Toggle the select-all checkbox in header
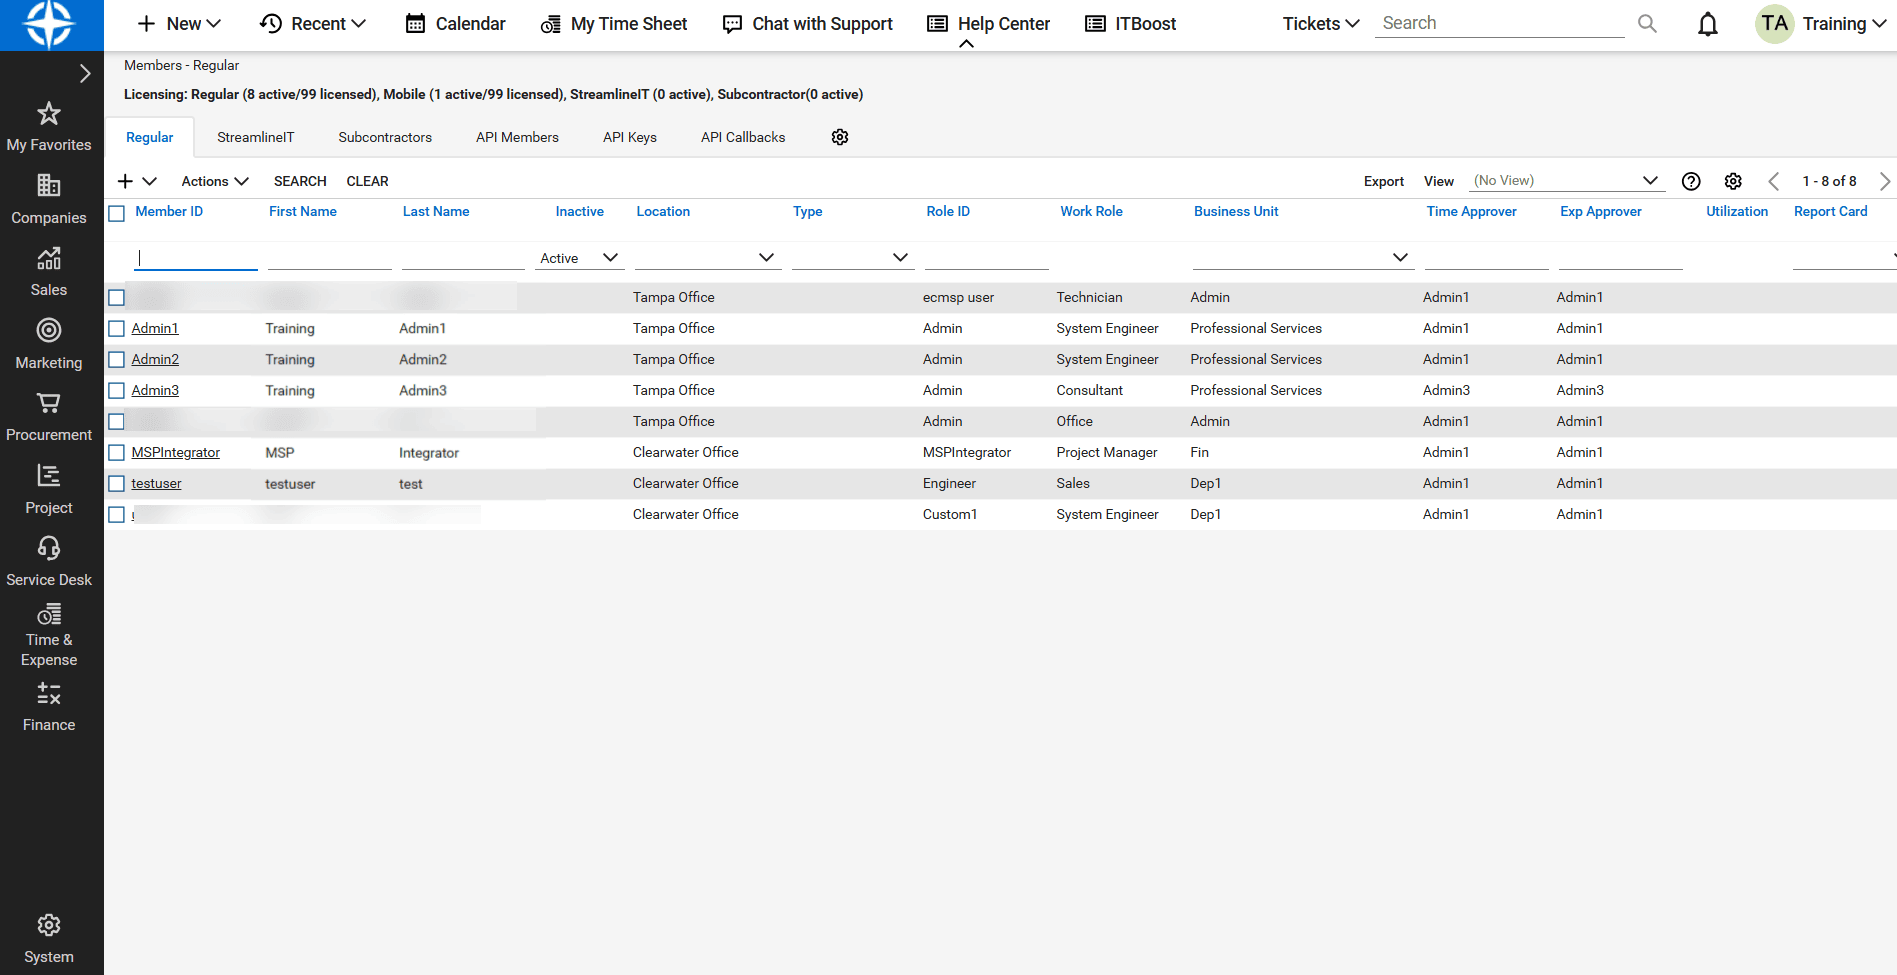Image resolution: width=1897 pixels, height=975 pixels. [117, 213]
